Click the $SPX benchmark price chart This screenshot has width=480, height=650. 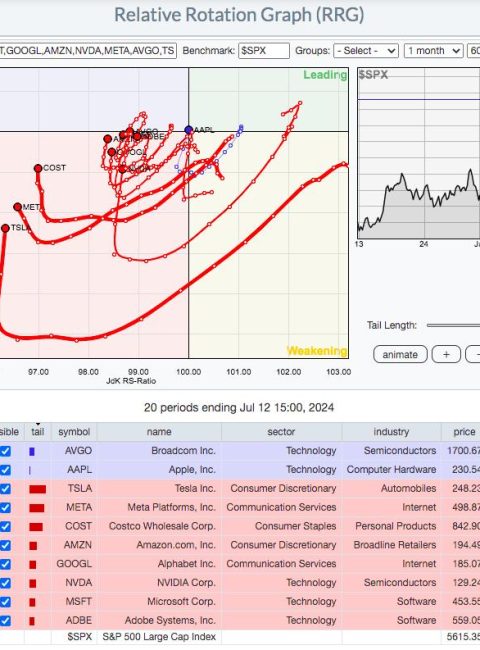tap(419, 153)
